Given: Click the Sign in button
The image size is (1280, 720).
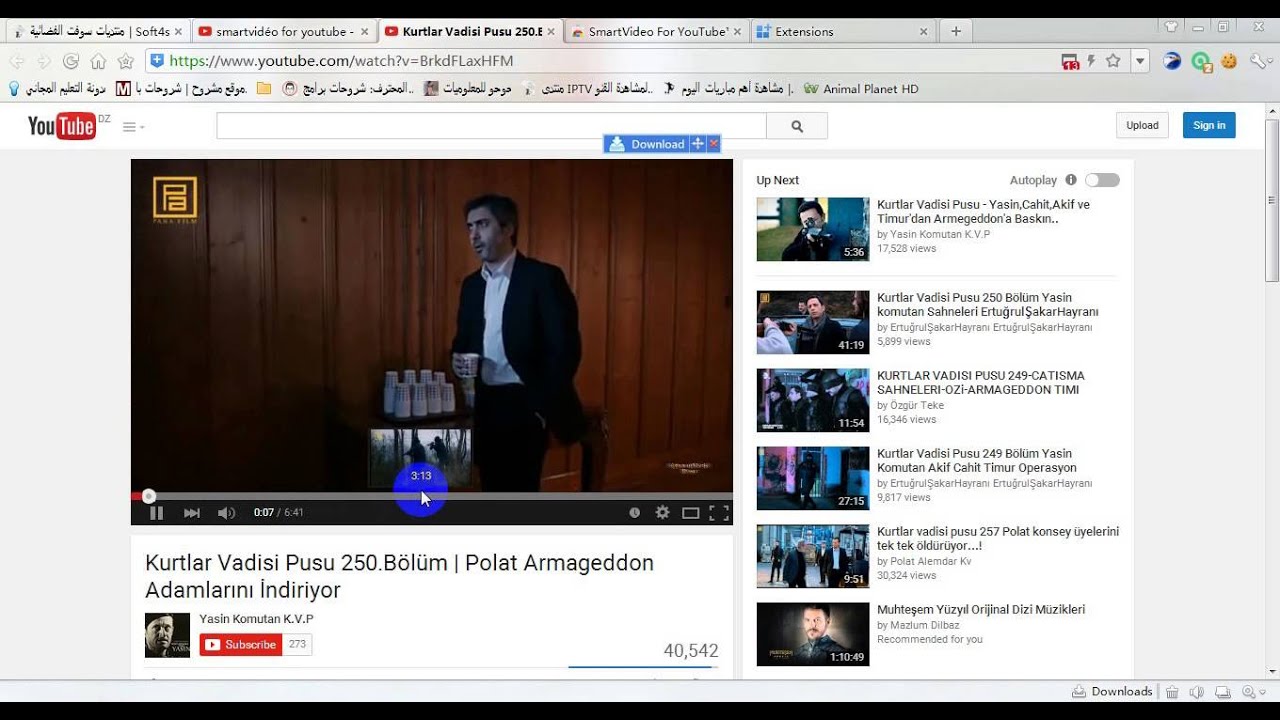Looking at the screenshot, I should tap(1209, 125).
